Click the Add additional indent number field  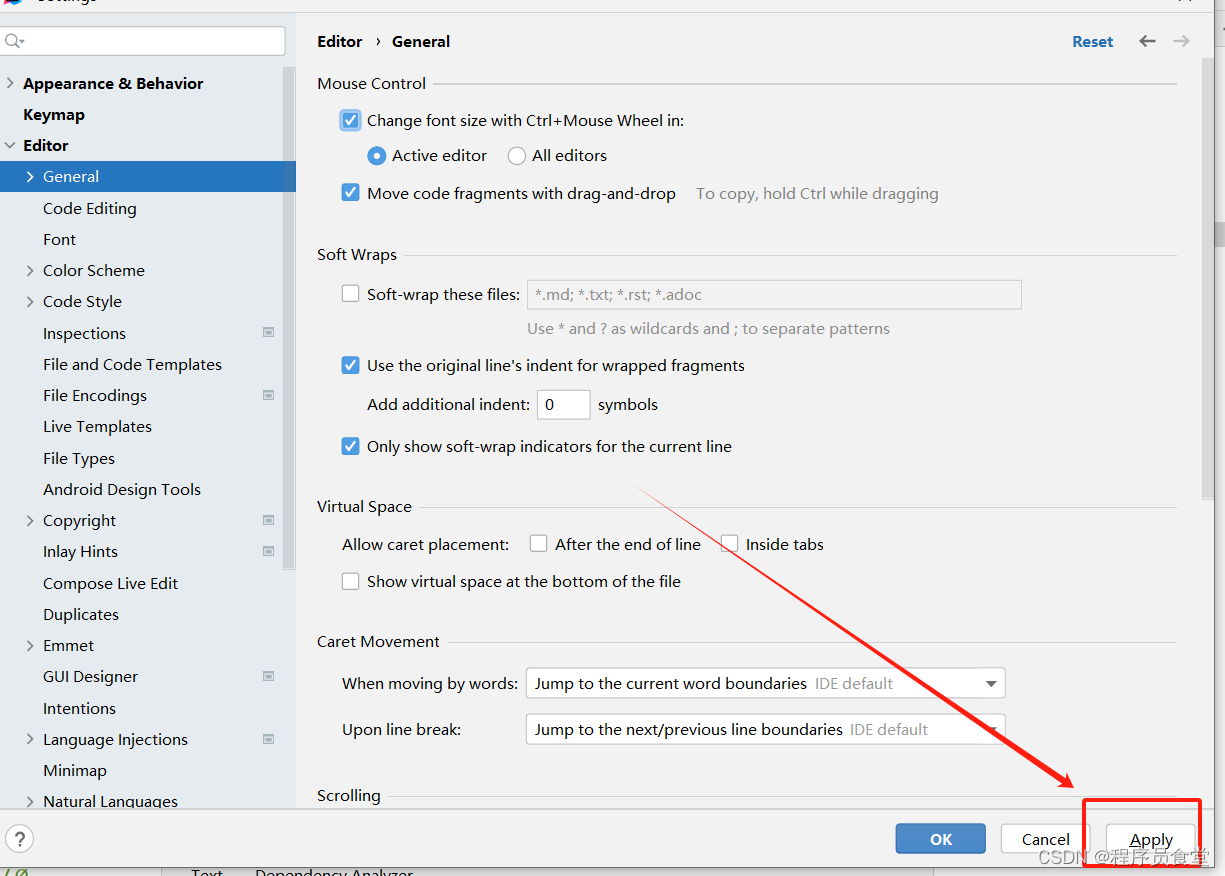tap(564, 404)
